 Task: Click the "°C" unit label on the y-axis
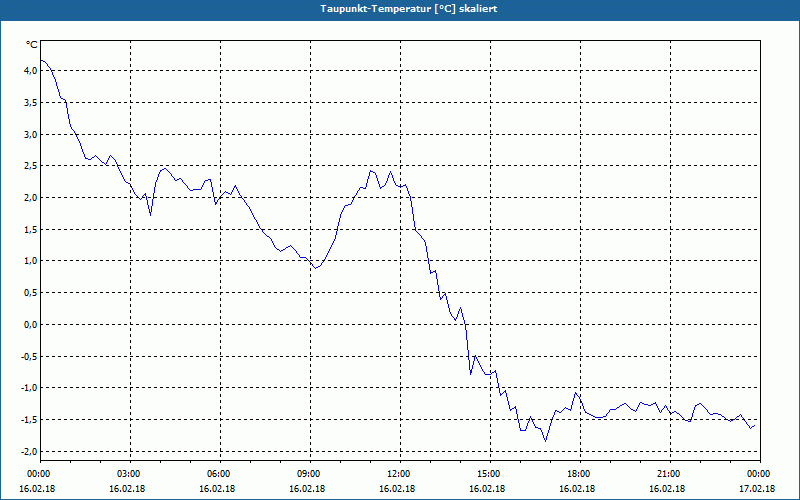32,45
